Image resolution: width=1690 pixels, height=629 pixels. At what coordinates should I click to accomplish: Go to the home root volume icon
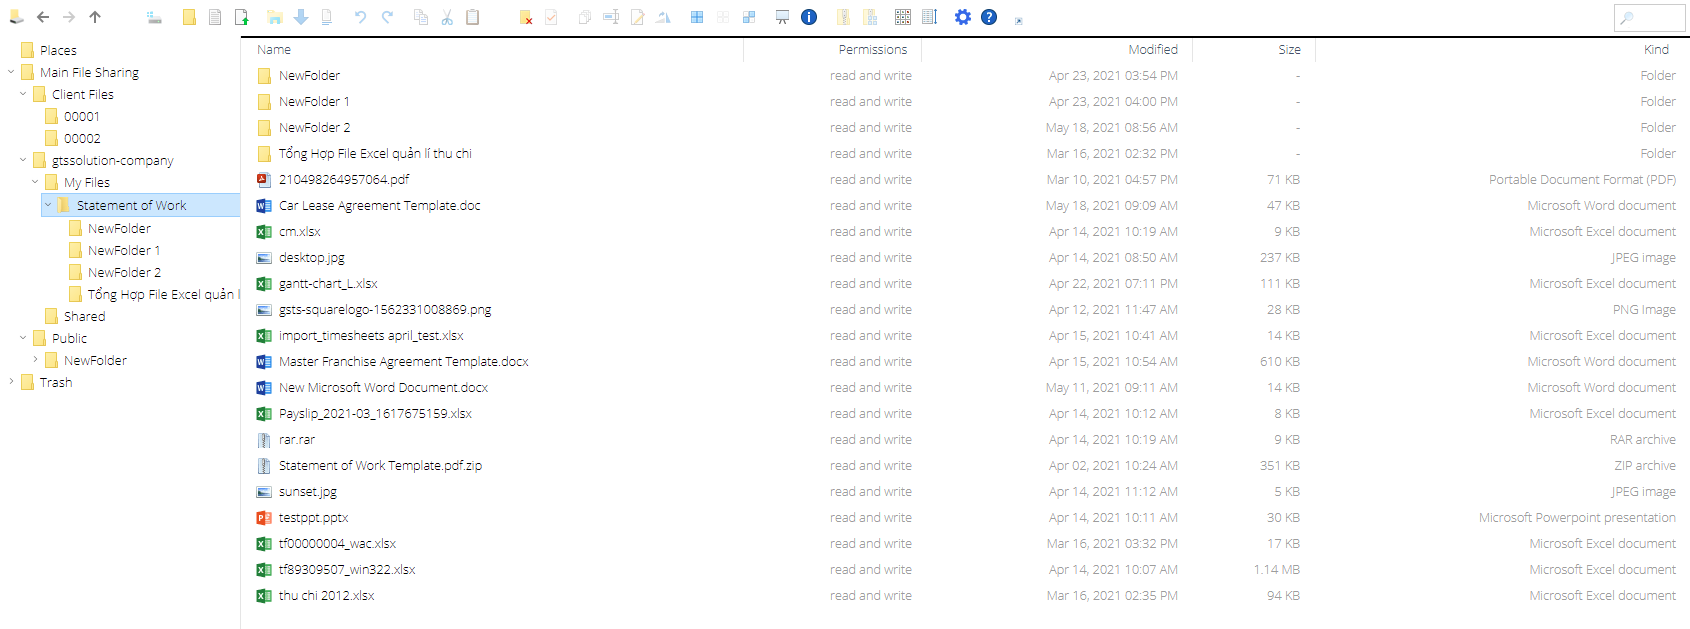pos(16,17)
